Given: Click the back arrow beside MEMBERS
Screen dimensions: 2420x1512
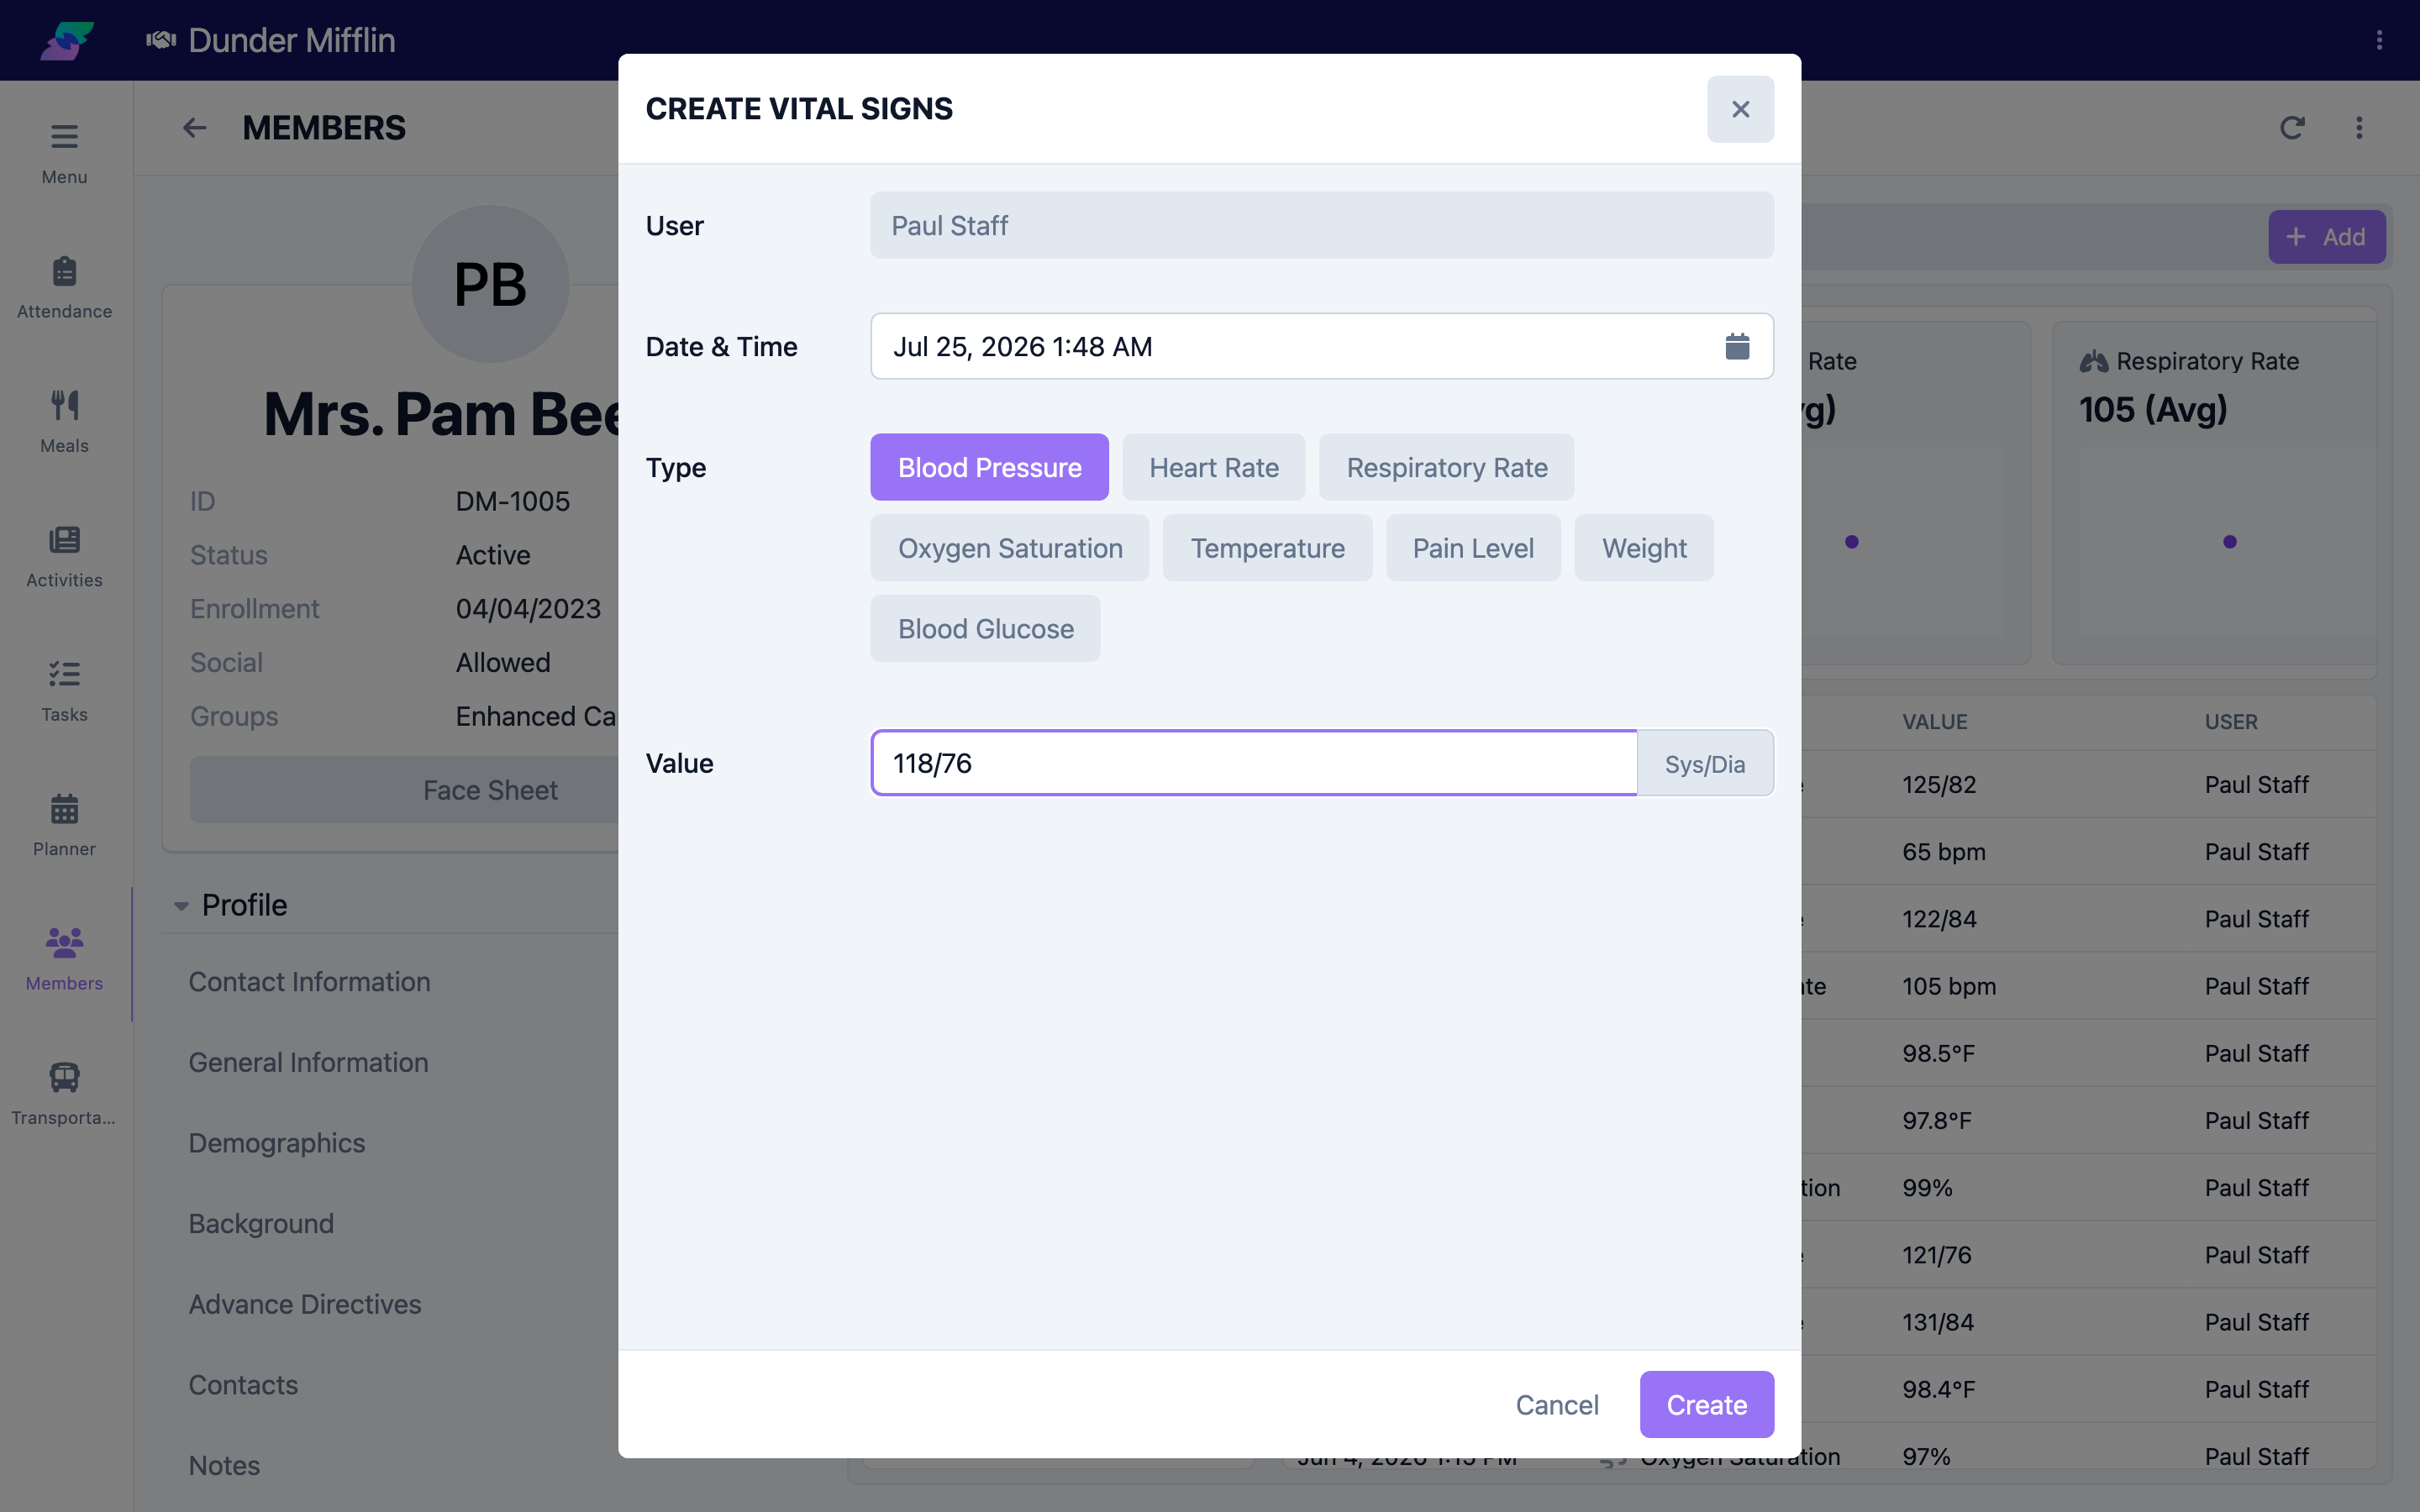Looking at the screenshot, I should tap(194, 128).
